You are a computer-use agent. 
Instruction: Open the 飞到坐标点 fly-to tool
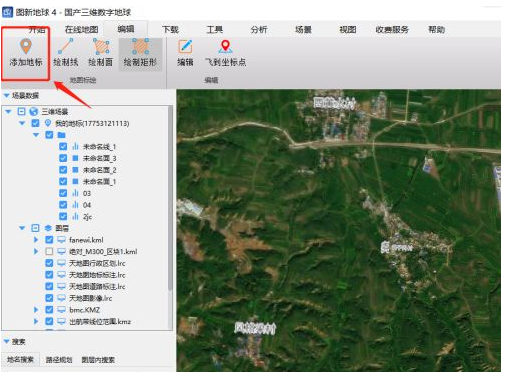click(x=225, y=53)
